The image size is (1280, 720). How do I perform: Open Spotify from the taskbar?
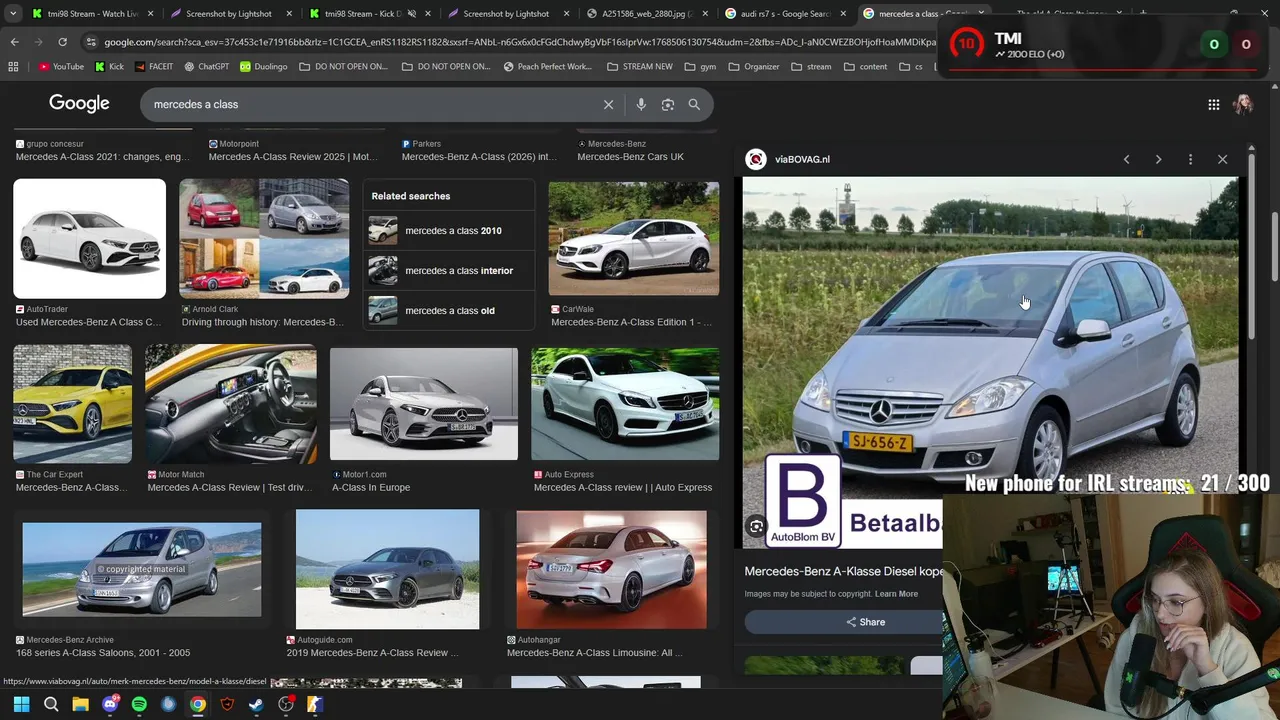coord(139,704)
